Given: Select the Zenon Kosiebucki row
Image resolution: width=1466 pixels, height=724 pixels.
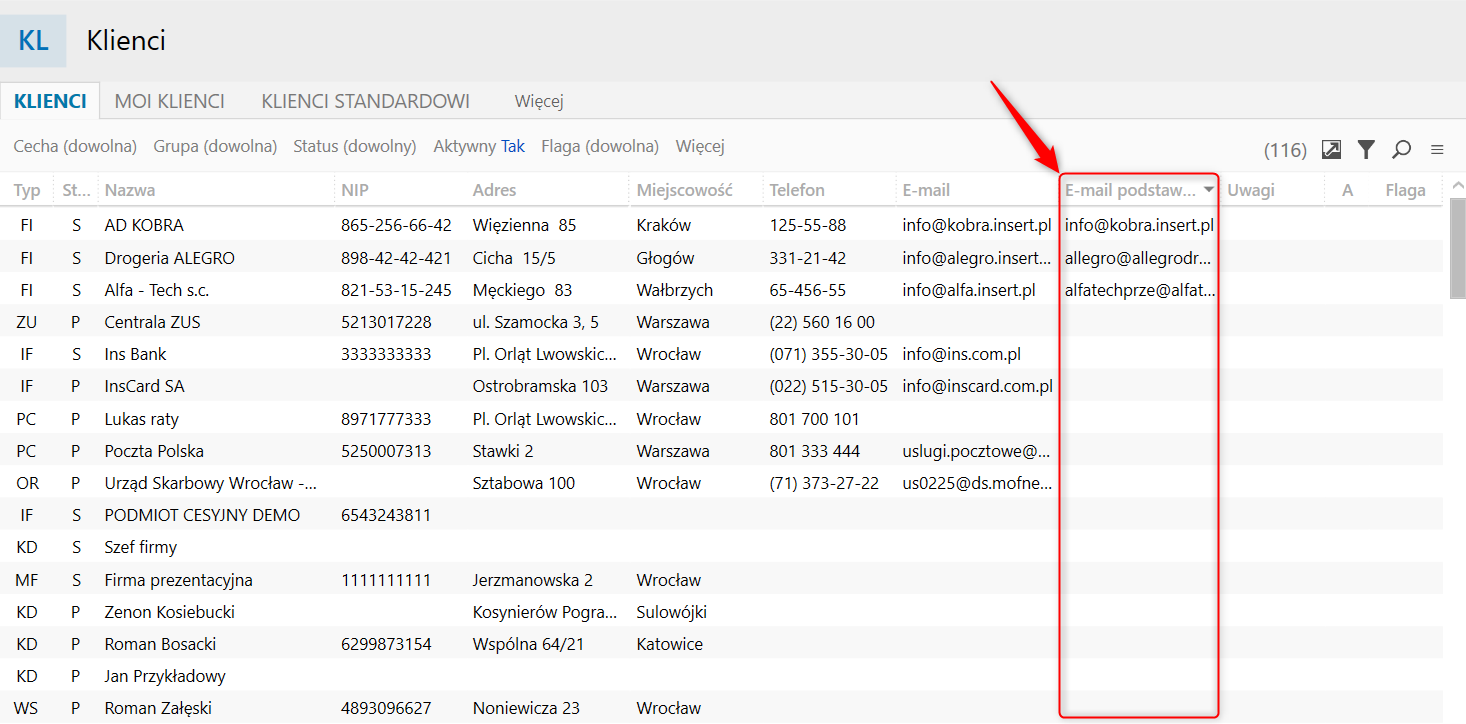Looking at the screenshot, I should point(721,612).
